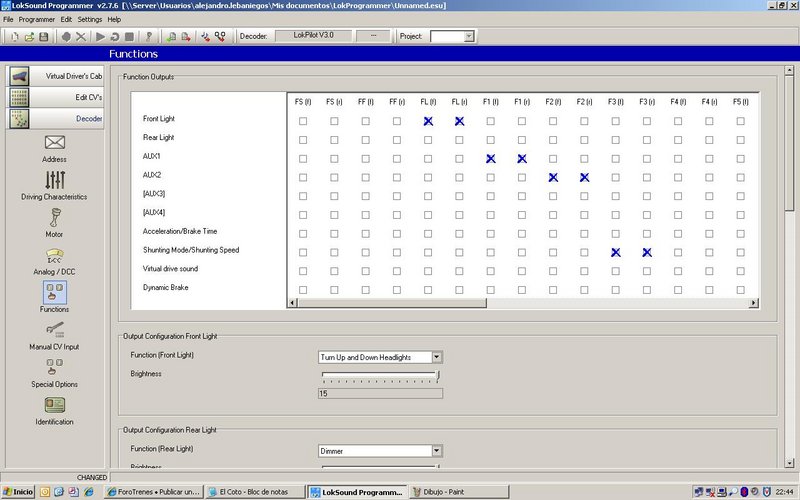This screenshot has width=800, height=500.
Task: Click the Open file toolbar icon
Action: [29, 37]
